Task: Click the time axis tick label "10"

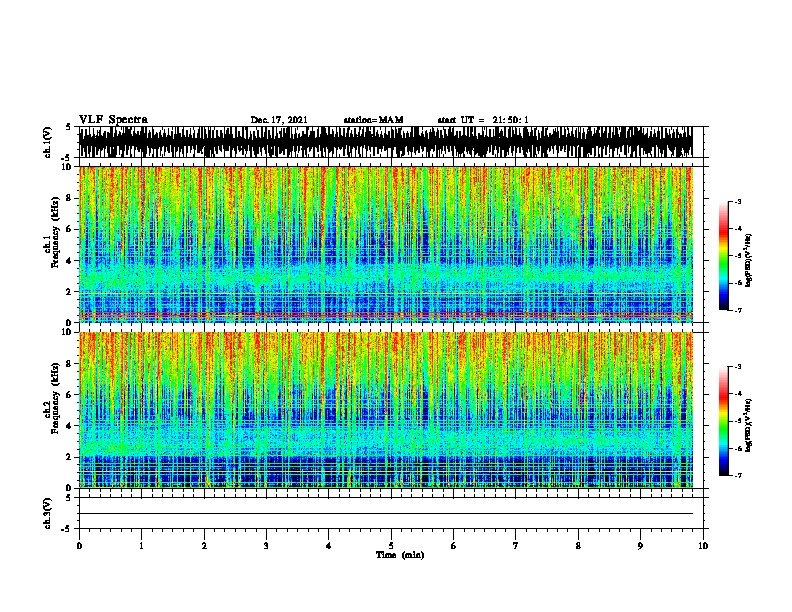Action: [703, 546]
